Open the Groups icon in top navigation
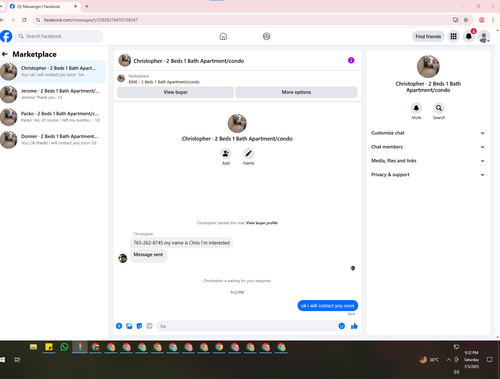This screenshot has width=500, height=379. click(266, 36)
